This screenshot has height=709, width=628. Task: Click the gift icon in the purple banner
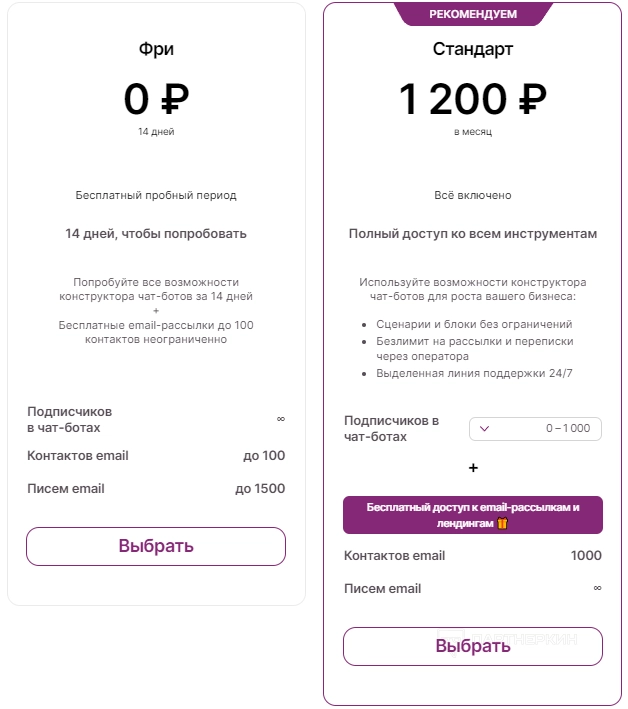[x=503, y=523]
